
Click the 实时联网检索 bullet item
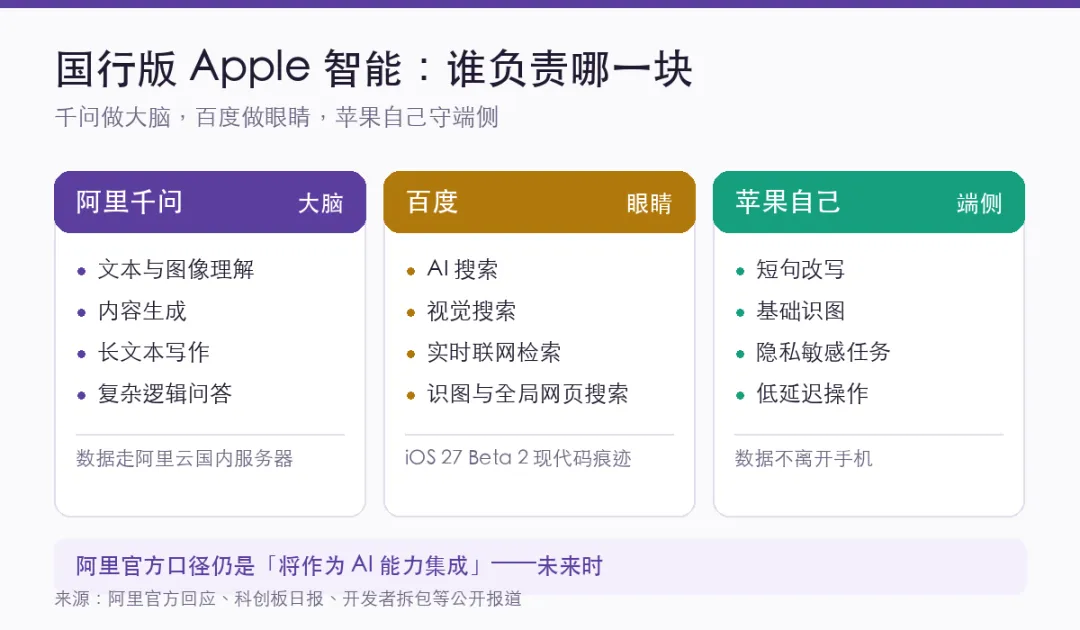494,352
